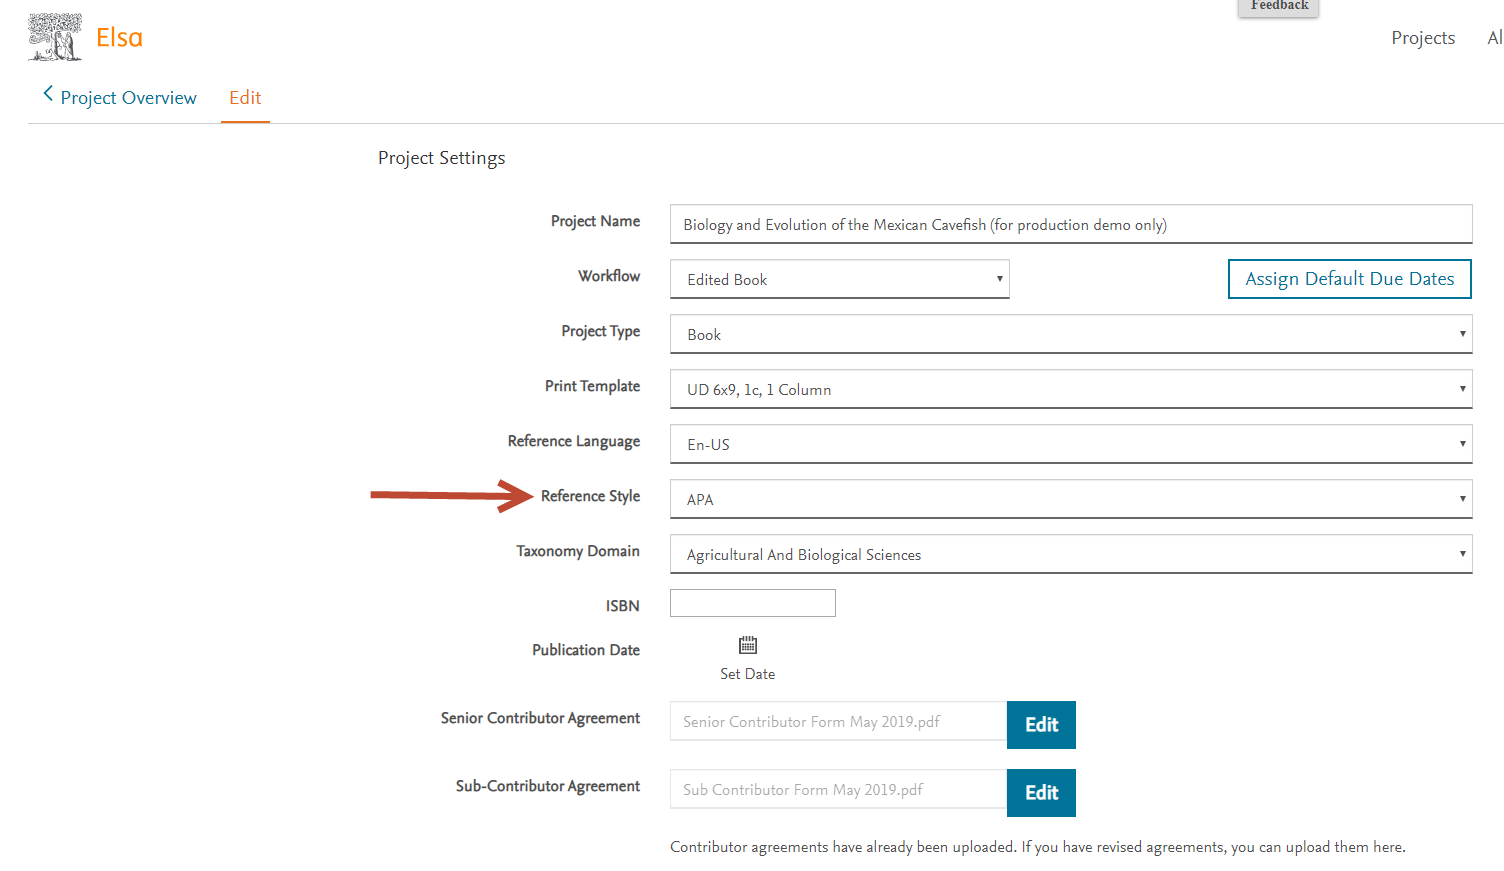The width and height of the screenshot is (1504, 871).
Task: Click the Set Date label
Action: pos(747,673)
